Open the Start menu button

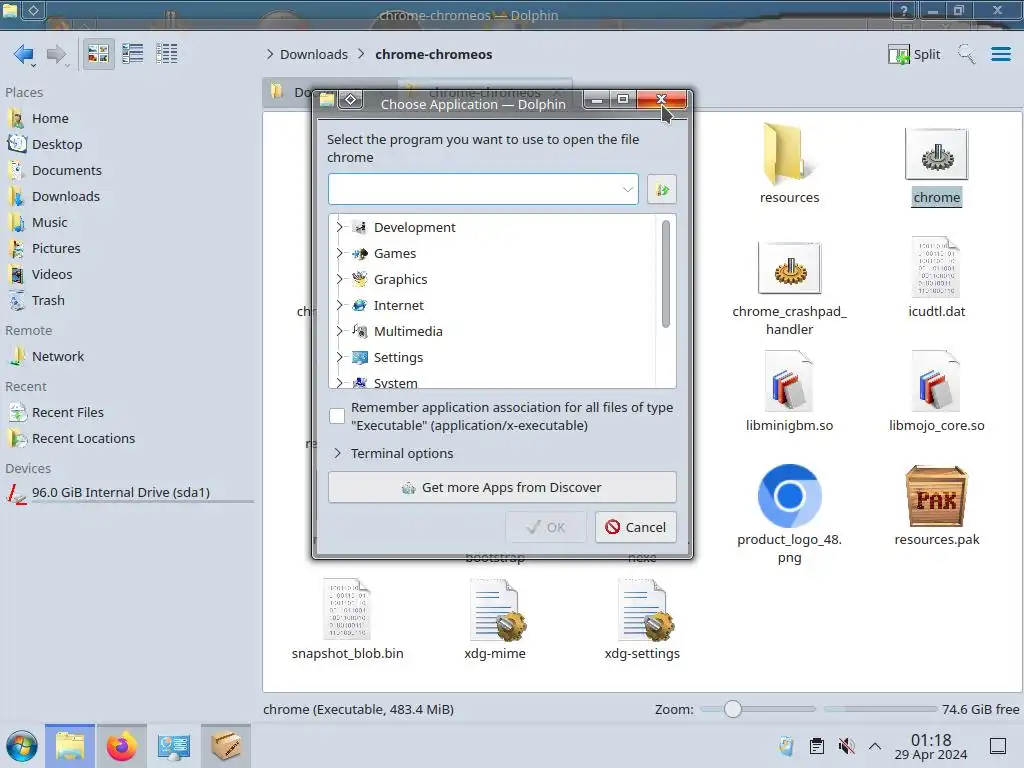click(22, 746)
